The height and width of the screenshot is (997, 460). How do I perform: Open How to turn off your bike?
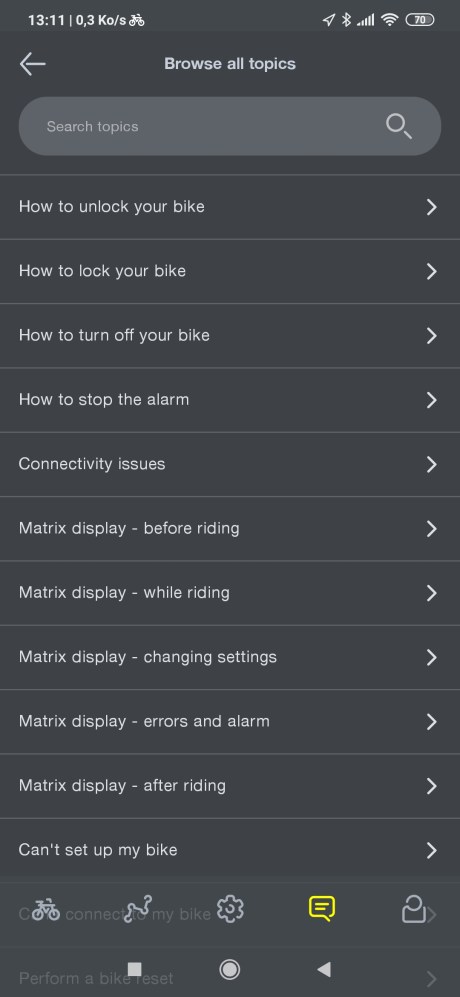click(x=230, y=336)
